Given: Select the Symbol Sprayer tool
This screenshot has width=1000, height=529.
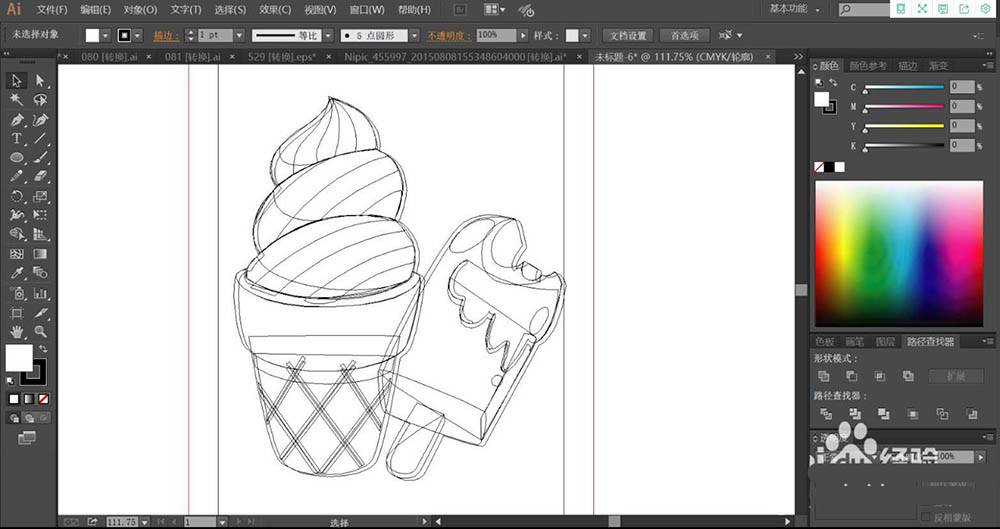Looking at the screenshot, I should click(x=17, y=294).
